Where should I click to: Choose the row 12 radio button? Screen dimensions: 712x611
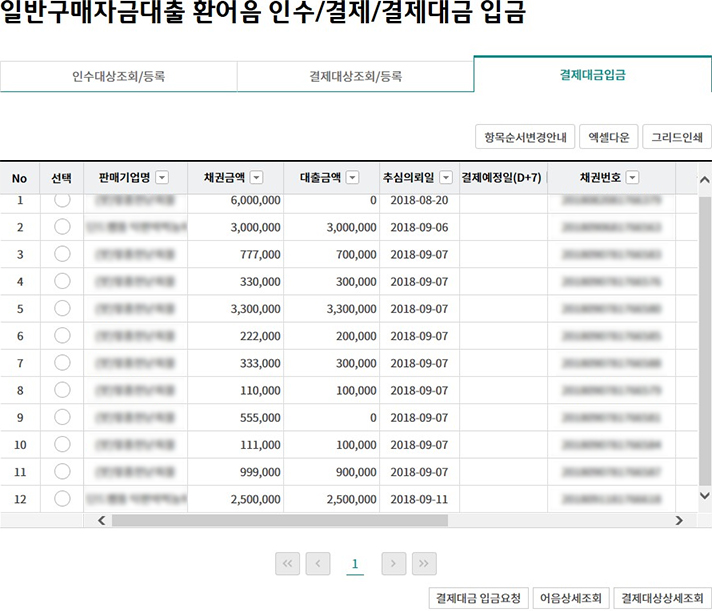coord(62,497)
